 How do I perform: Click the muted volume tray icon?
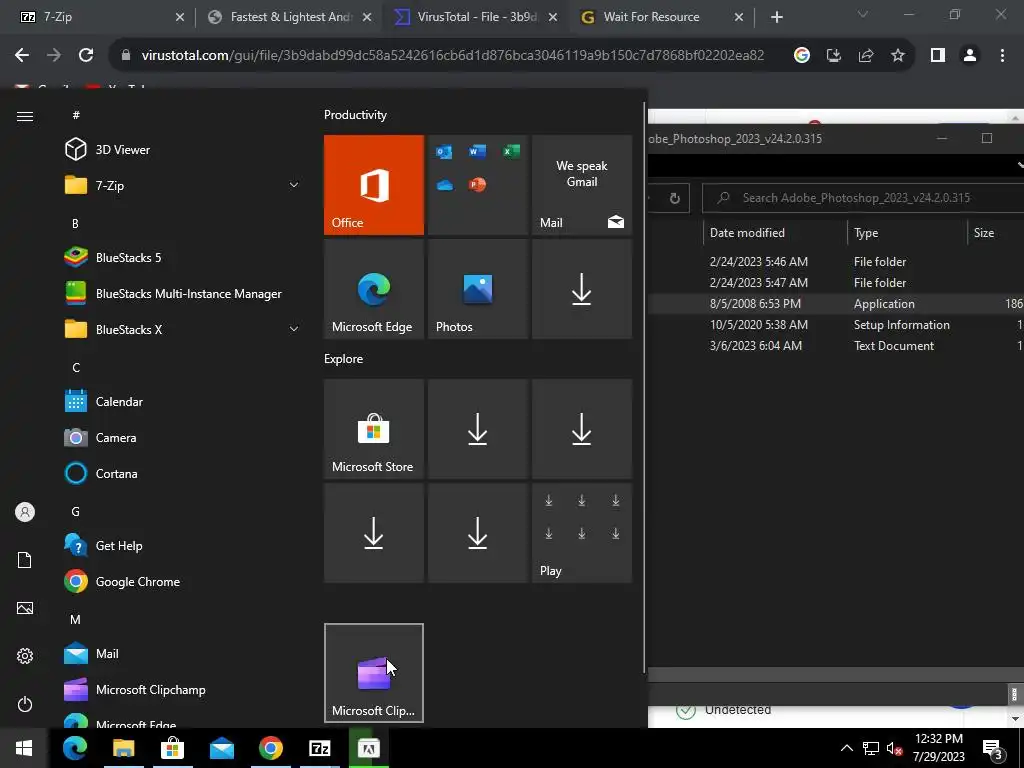(x=894, y=748)
